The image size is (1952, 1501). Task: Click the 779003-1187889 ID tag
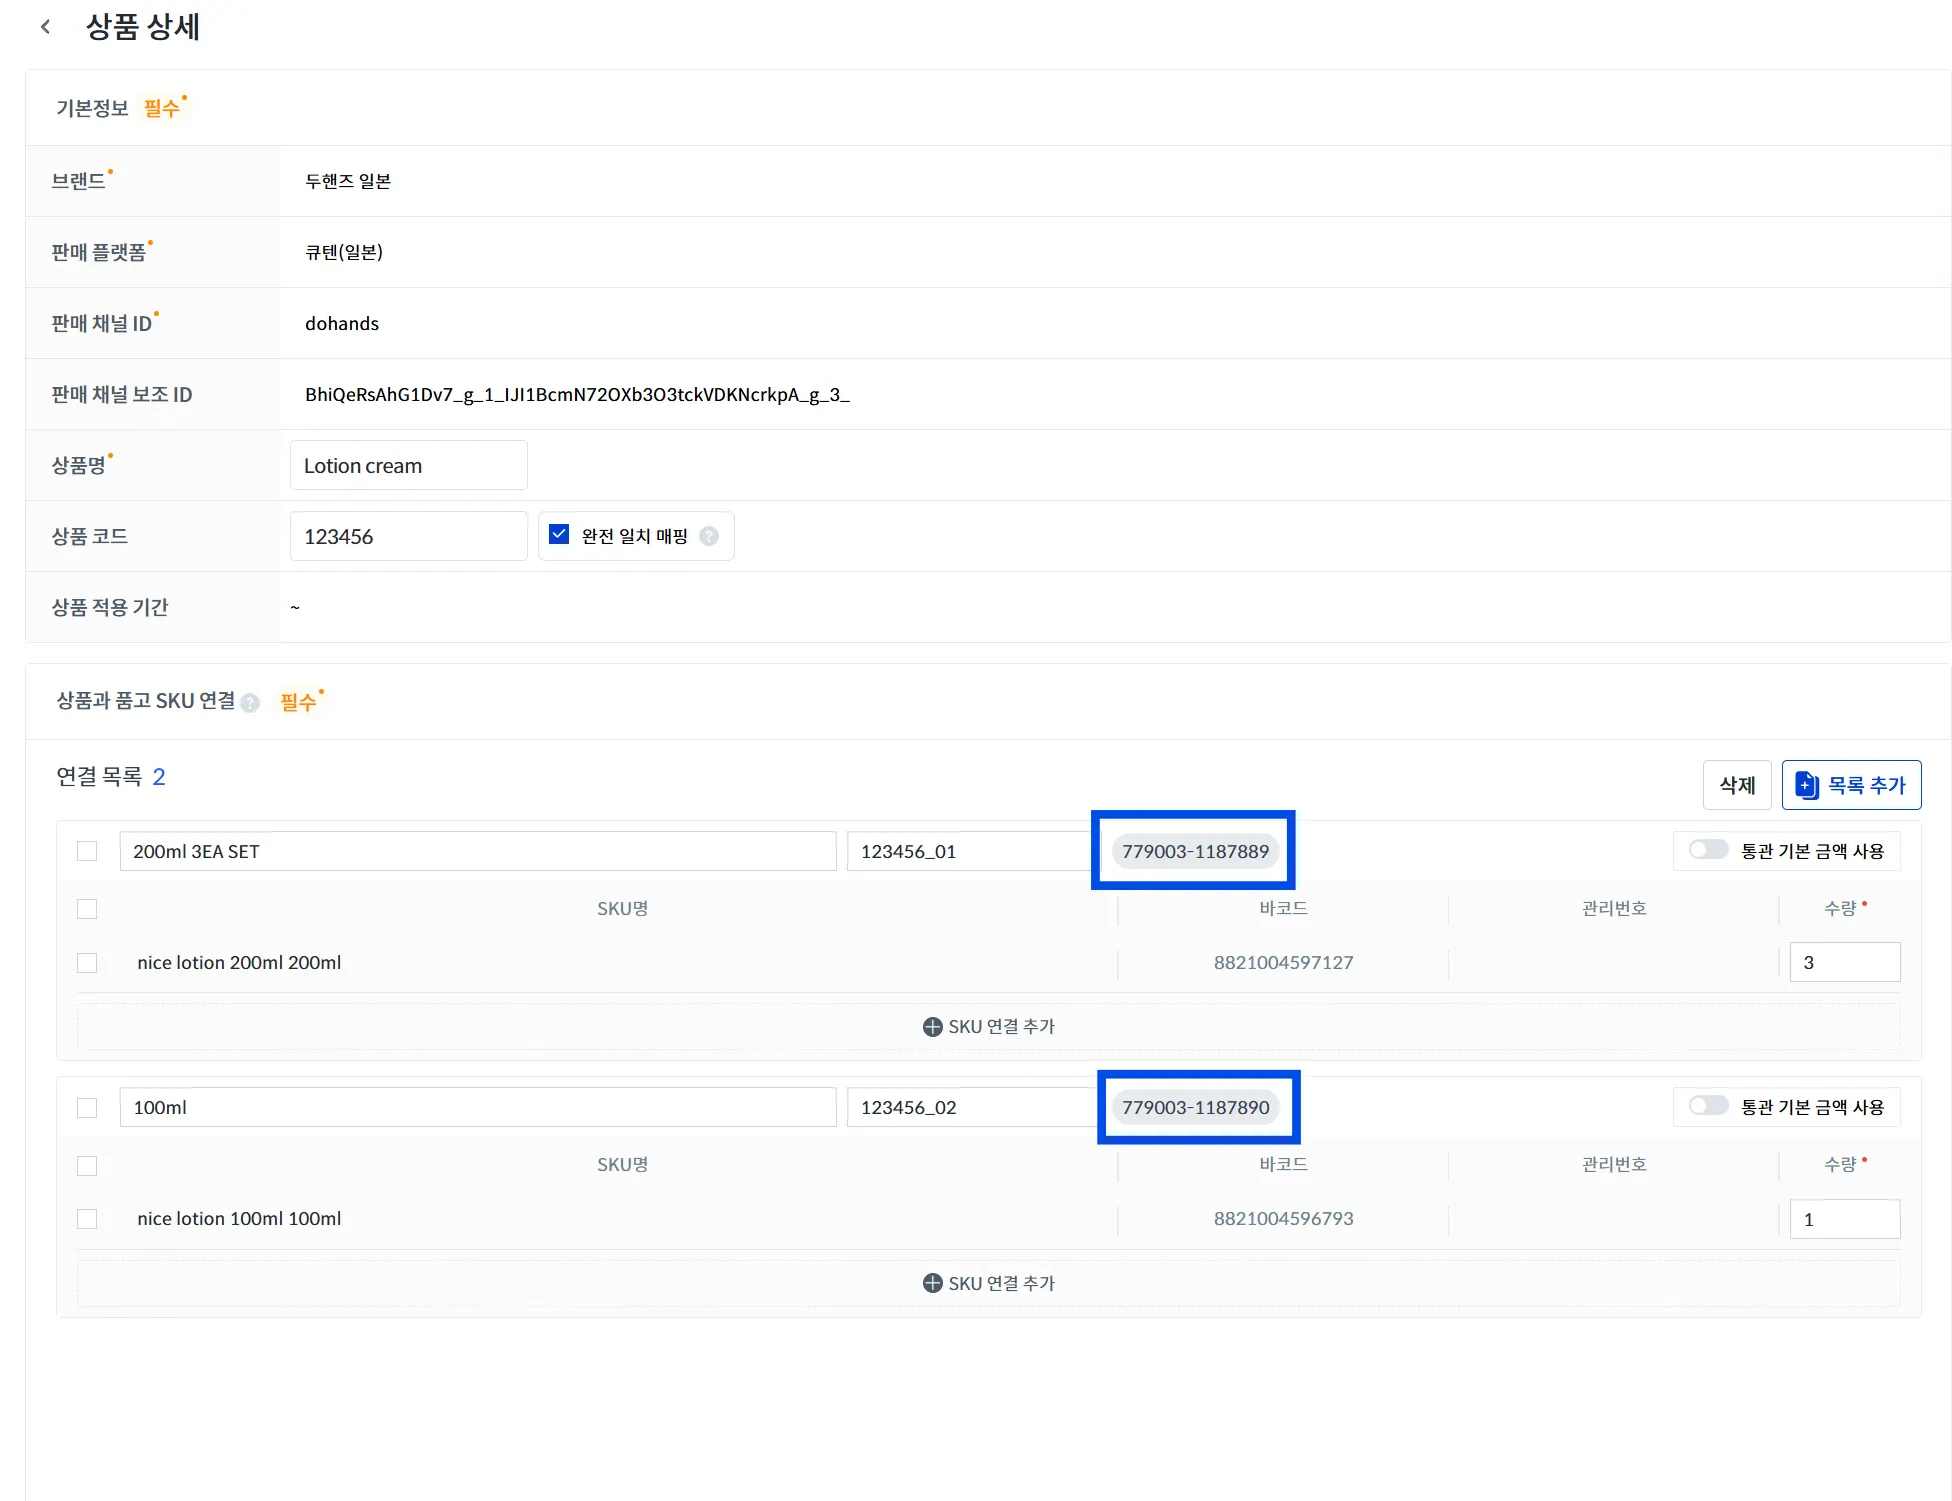tap(1195, 851)
